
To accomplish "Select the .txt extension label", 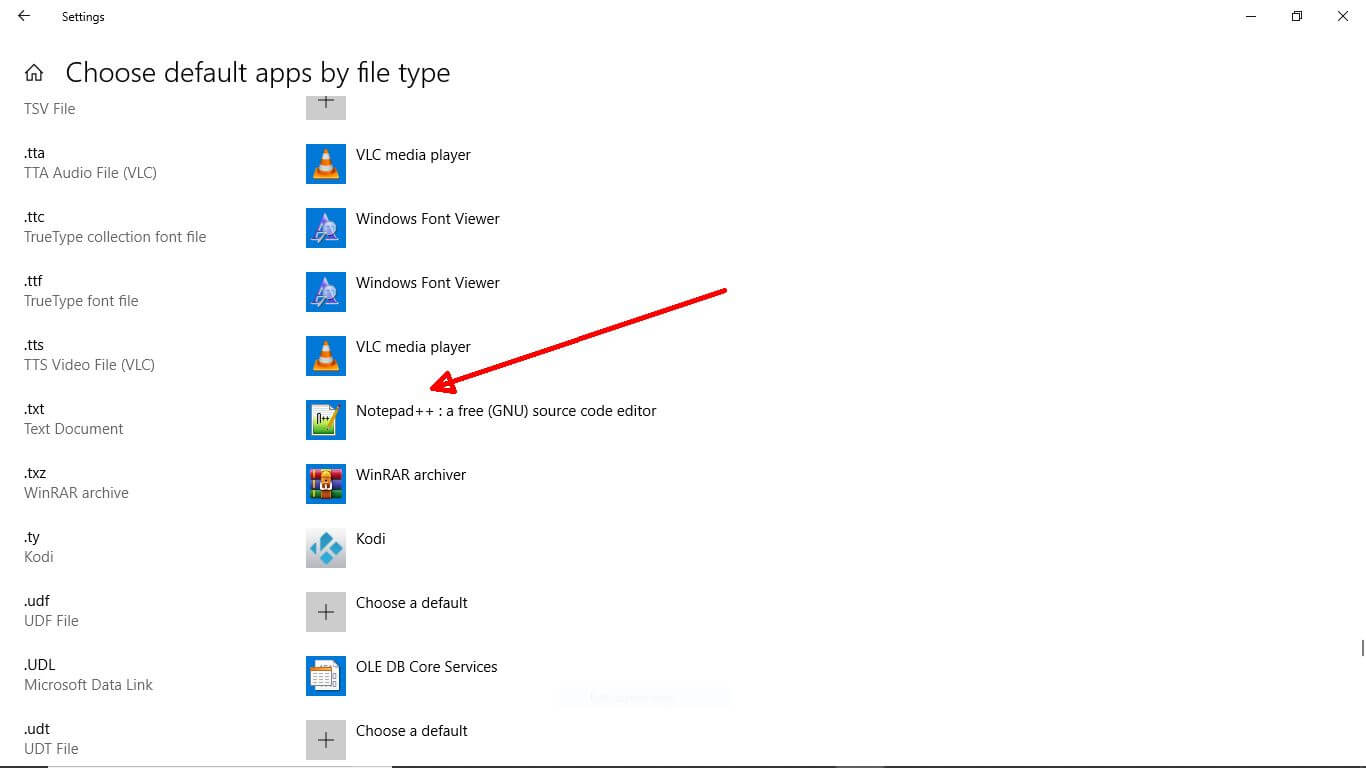I will pyautogui.click(x=34, y=409).
